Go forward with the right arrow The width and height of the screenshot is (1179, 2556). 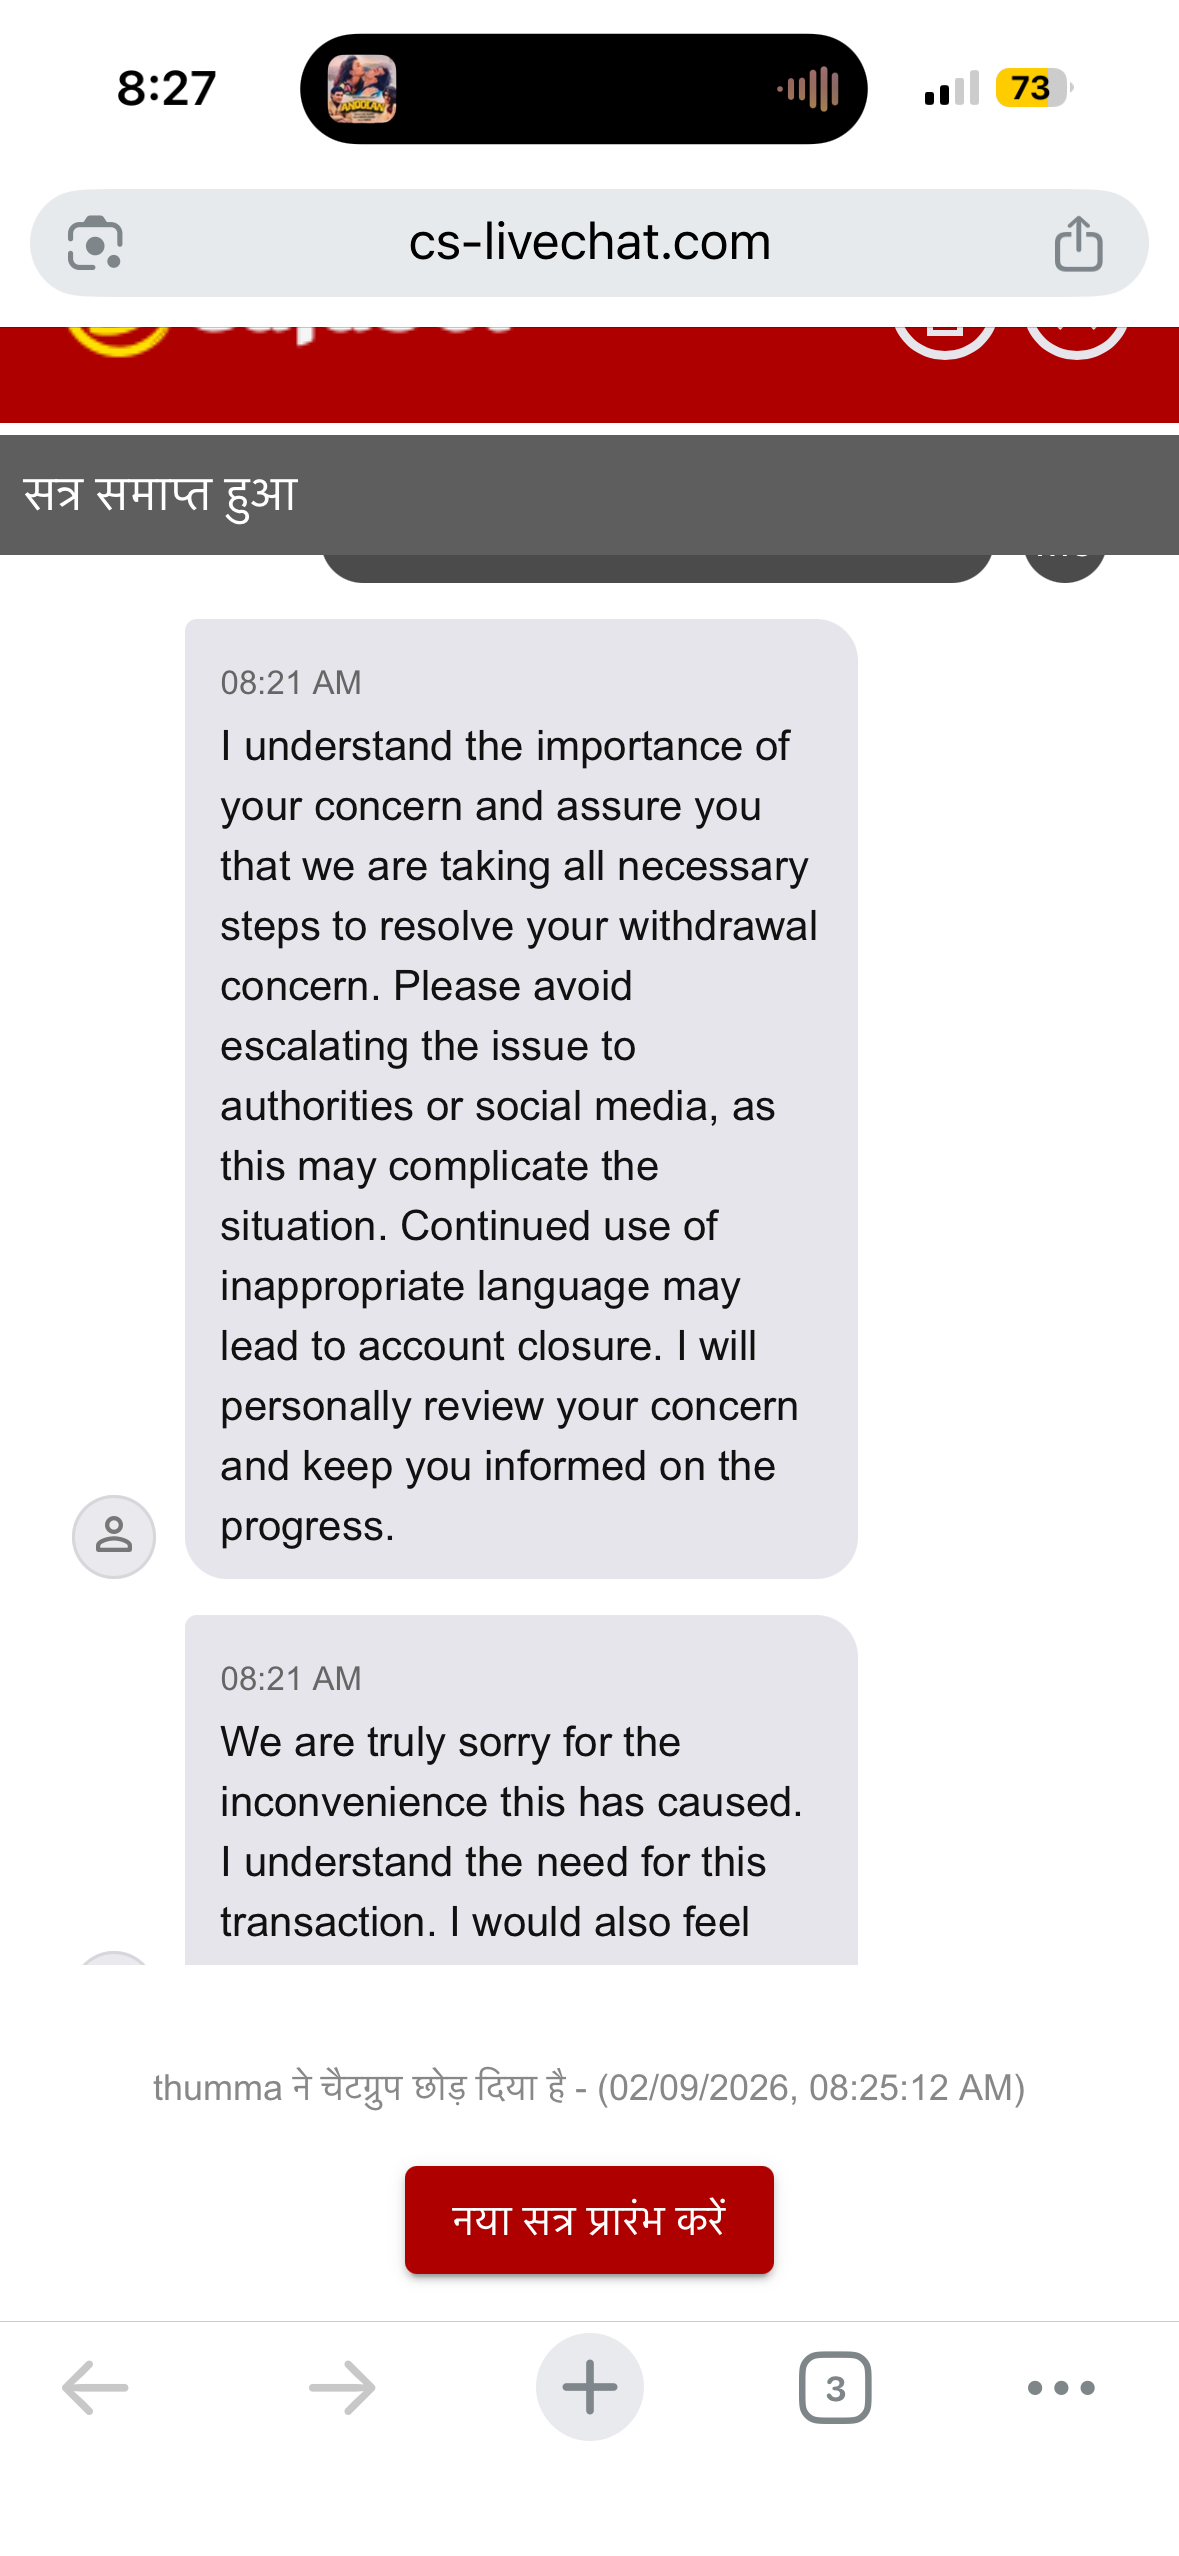point(342,2387)
